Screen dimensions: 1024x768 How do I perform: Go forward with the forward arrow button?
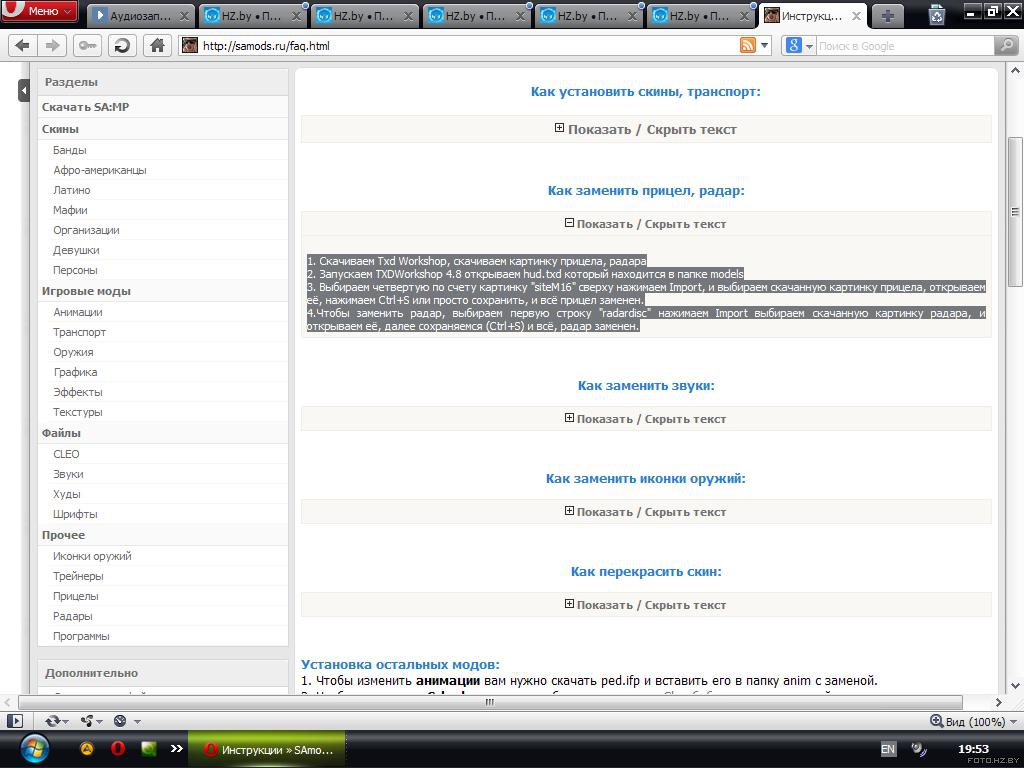(52, 45)
